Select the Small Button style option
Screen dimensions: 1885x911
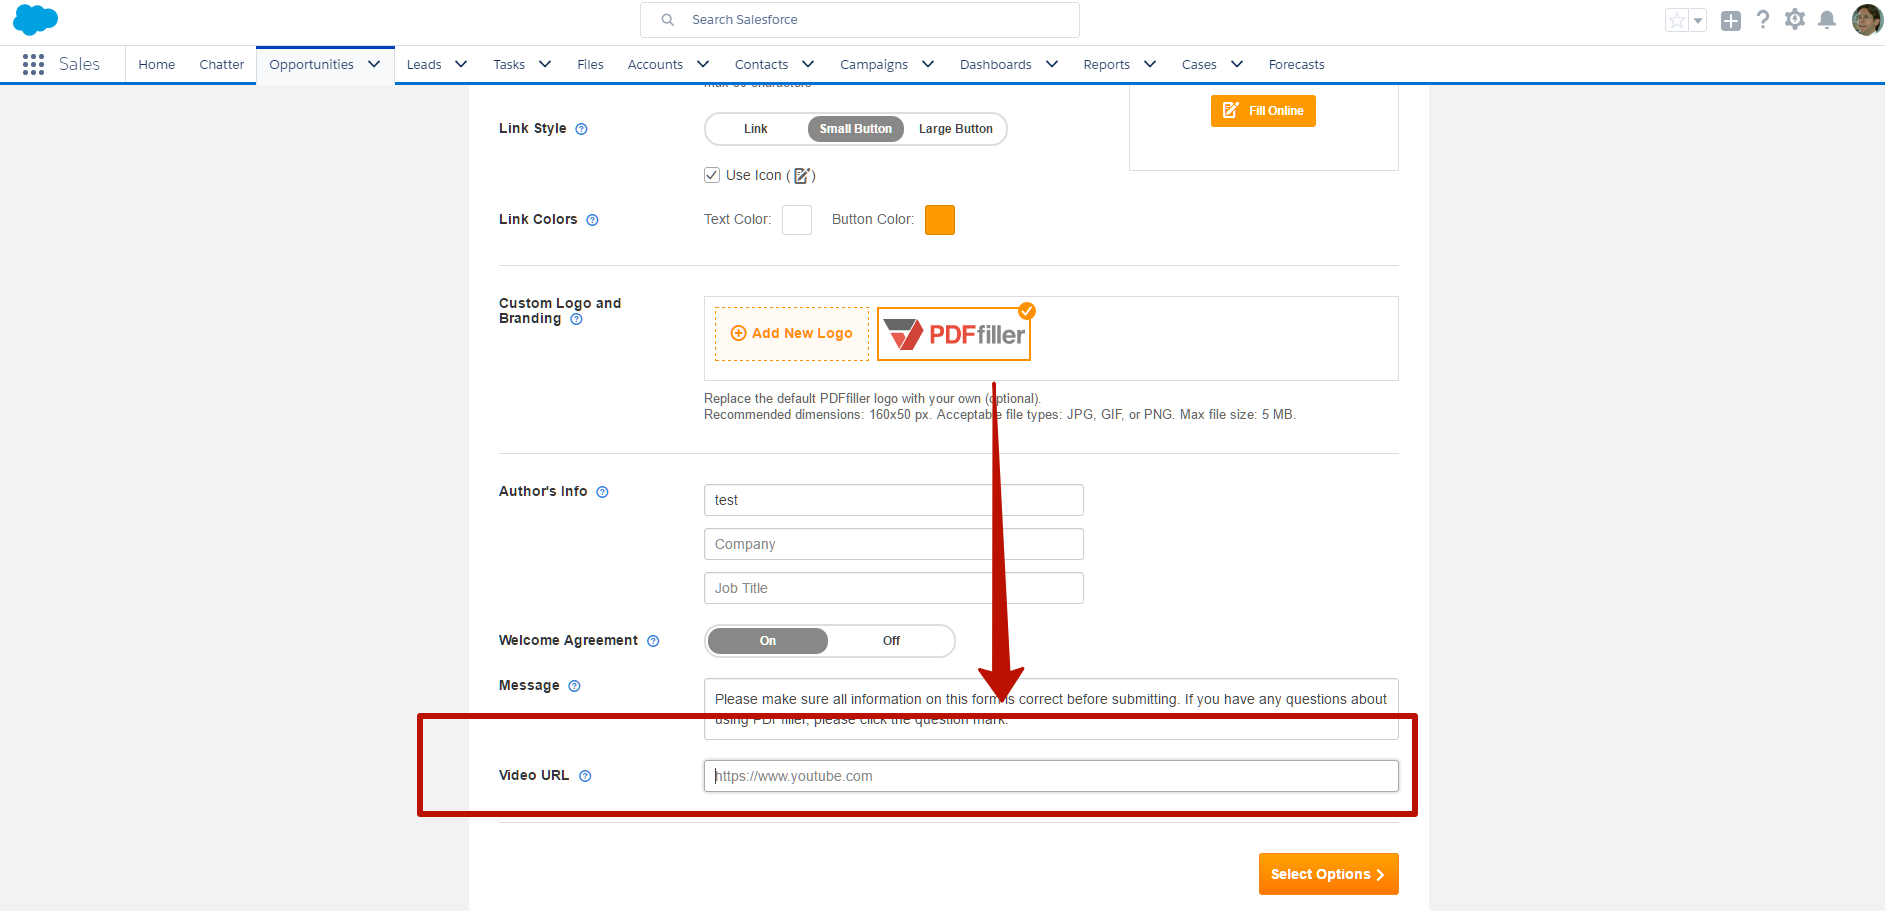(856, 129)
